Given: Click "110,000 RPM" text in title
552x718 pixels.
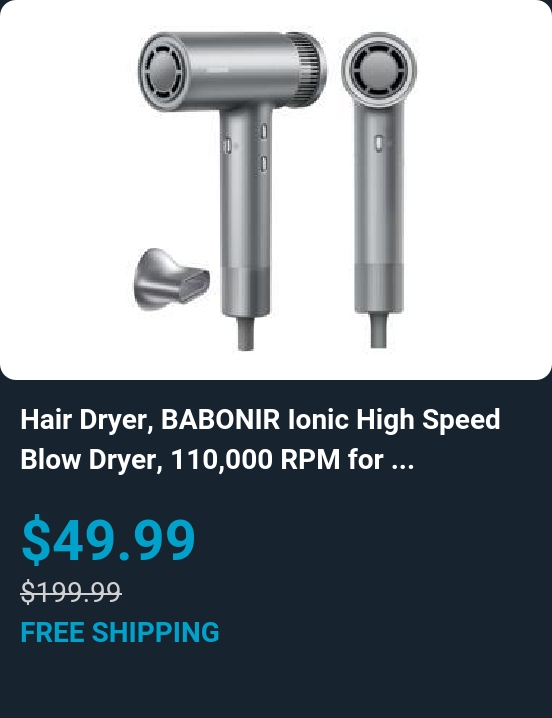Looking at the screenshot, I should [256, 459].
